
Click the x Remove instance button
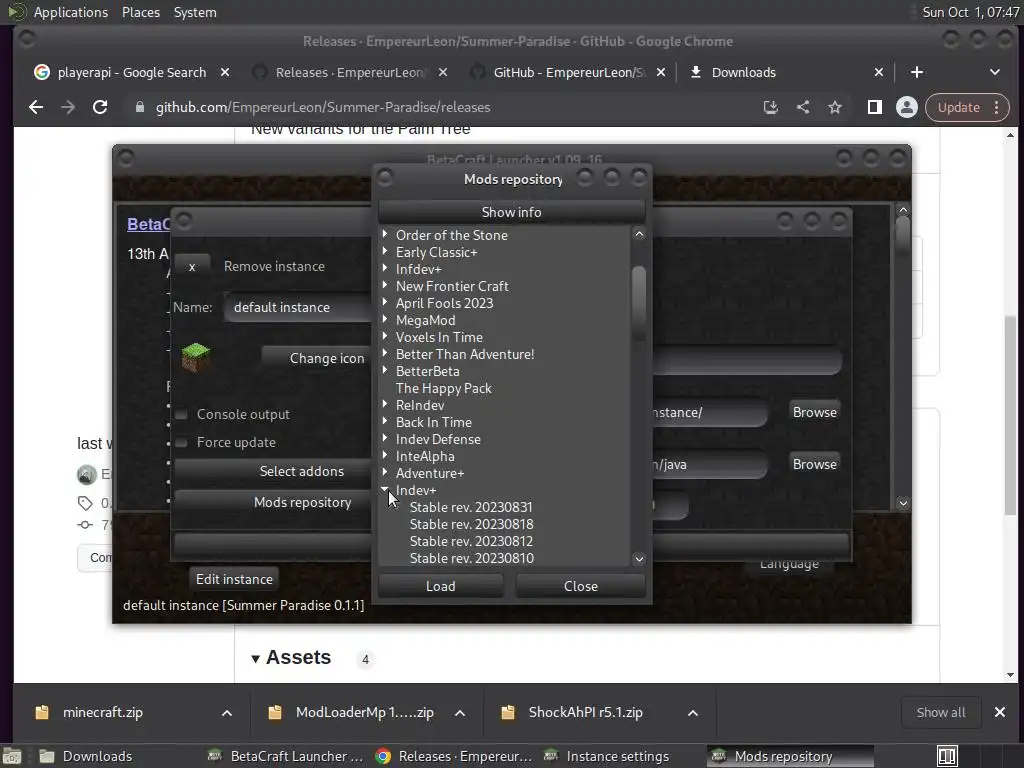[192, 266]
